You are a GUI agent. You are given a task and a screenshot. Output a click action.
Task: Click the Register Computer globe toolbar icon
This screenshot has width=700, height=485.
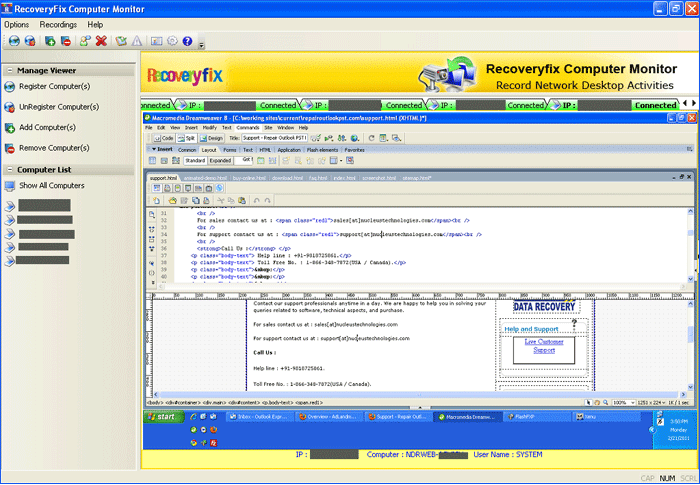pos(14,41)
